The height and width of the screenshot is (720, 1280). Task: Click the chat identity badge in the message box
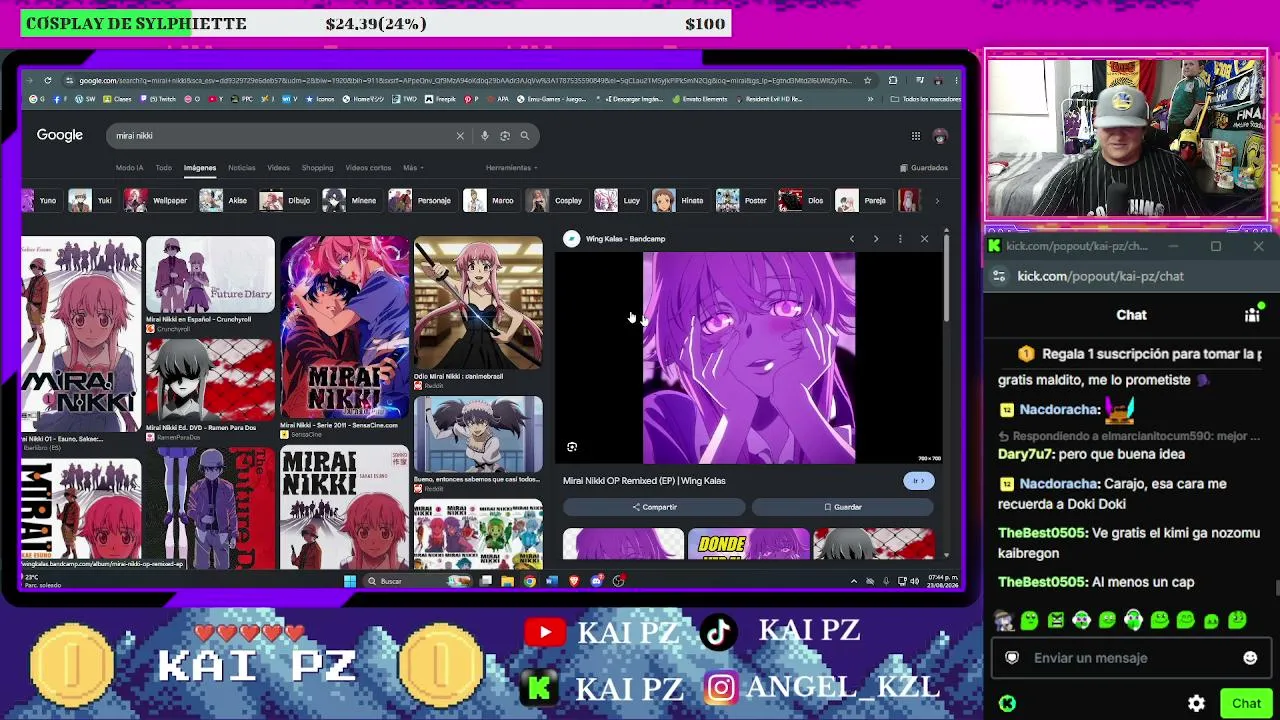point(1012,658)
